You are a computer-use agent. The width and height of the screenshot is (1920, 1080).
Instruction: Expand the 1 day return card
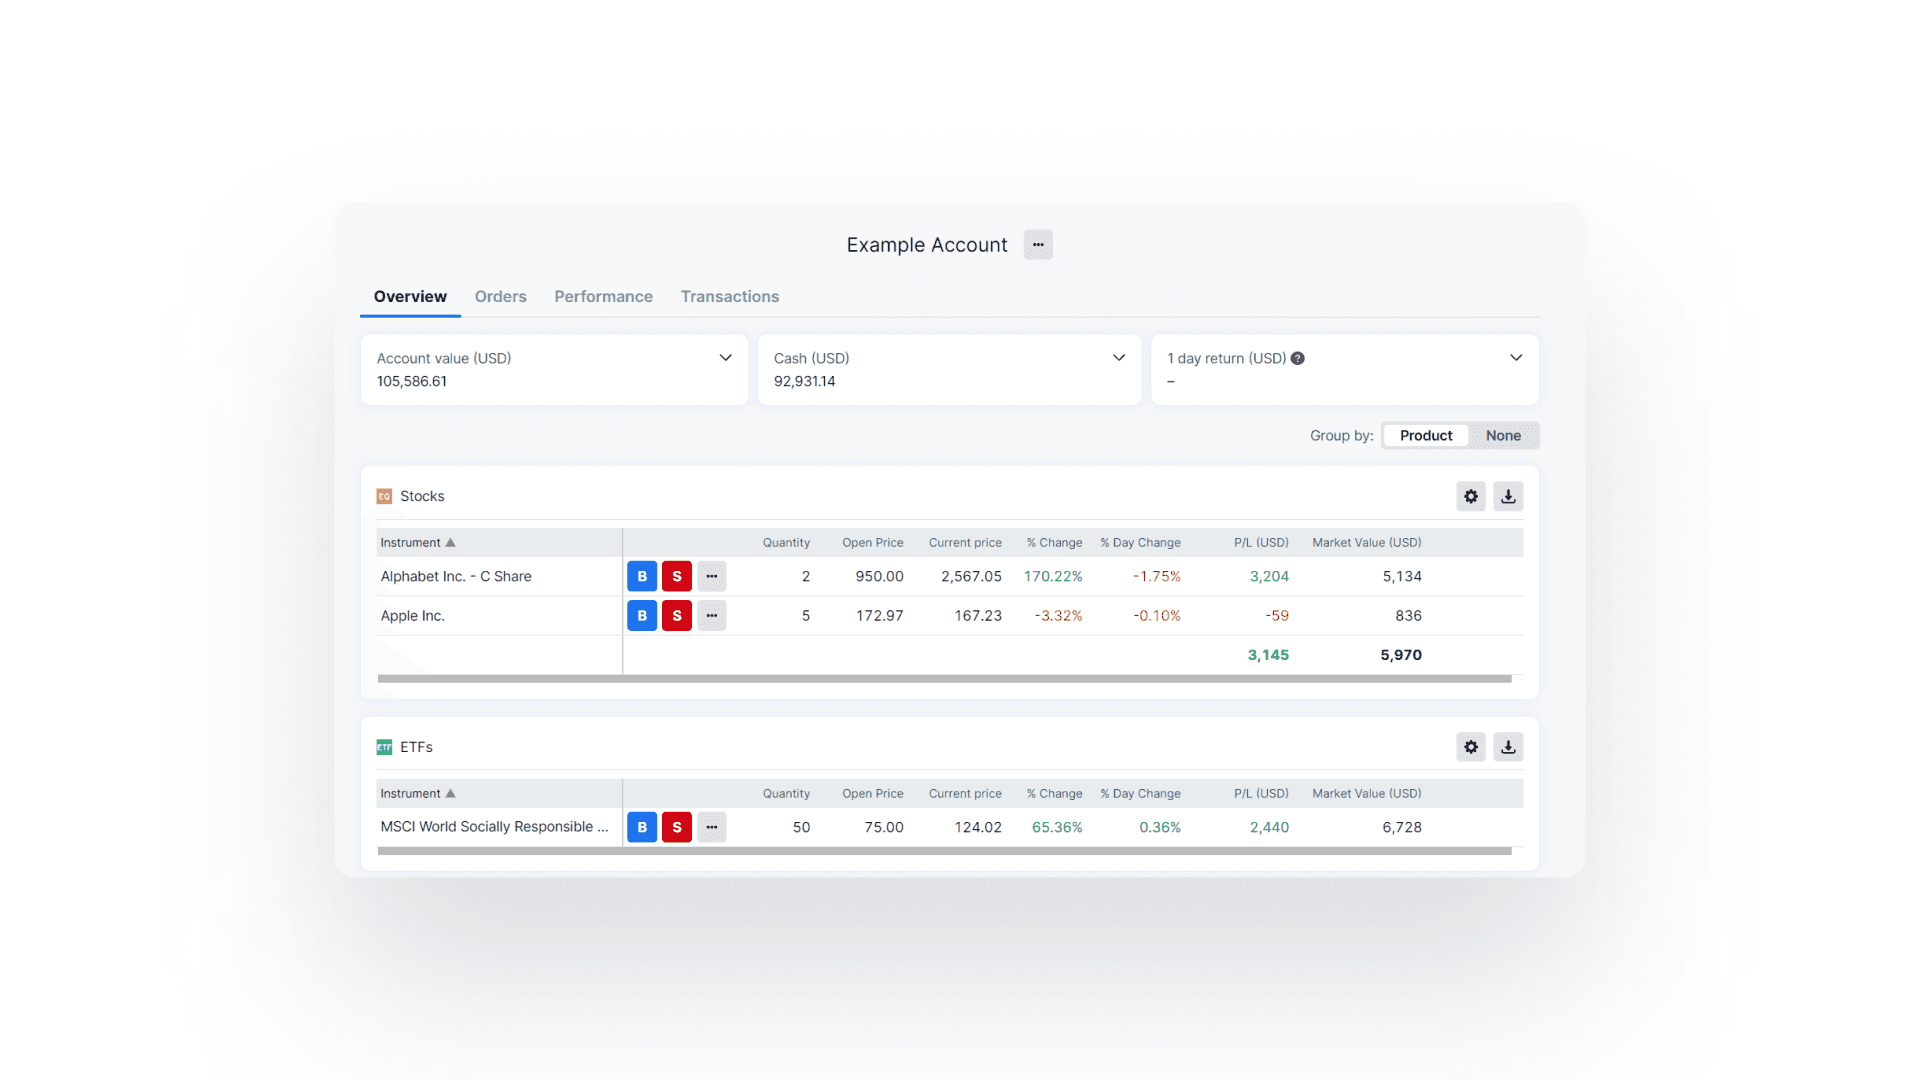[1516, 358]
